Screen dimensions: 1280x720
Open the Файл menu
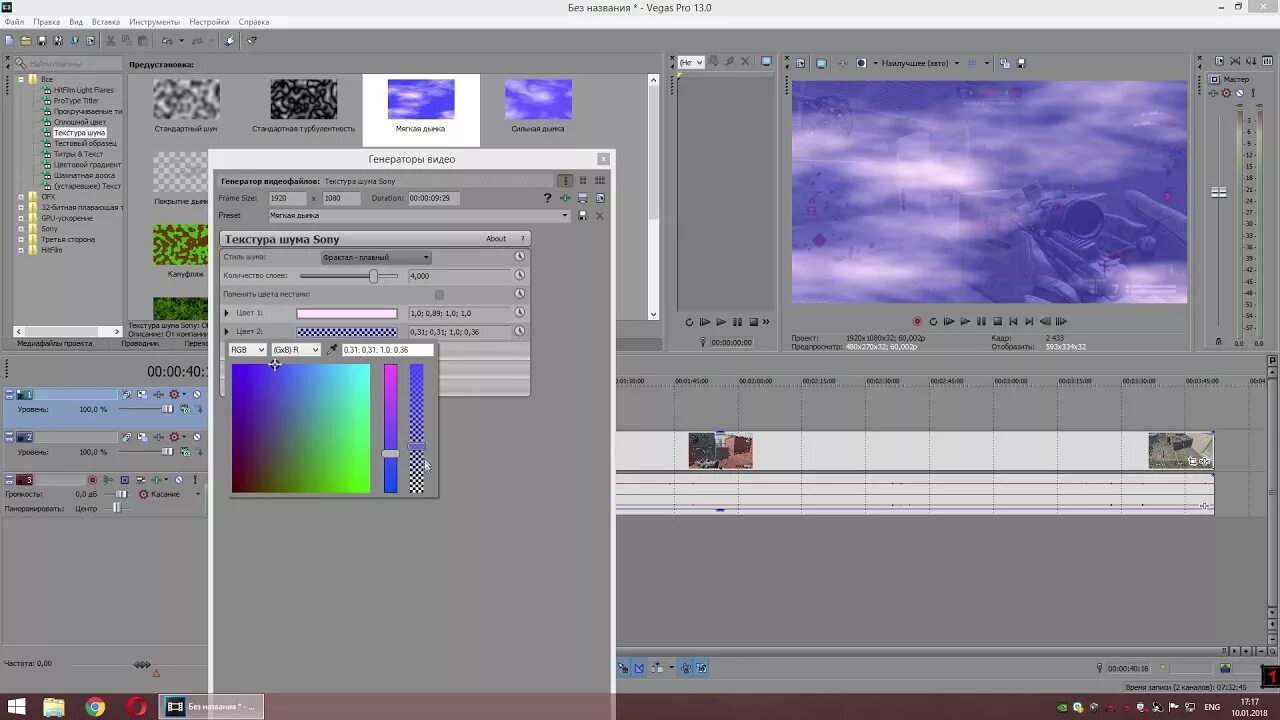pos(14,22)
